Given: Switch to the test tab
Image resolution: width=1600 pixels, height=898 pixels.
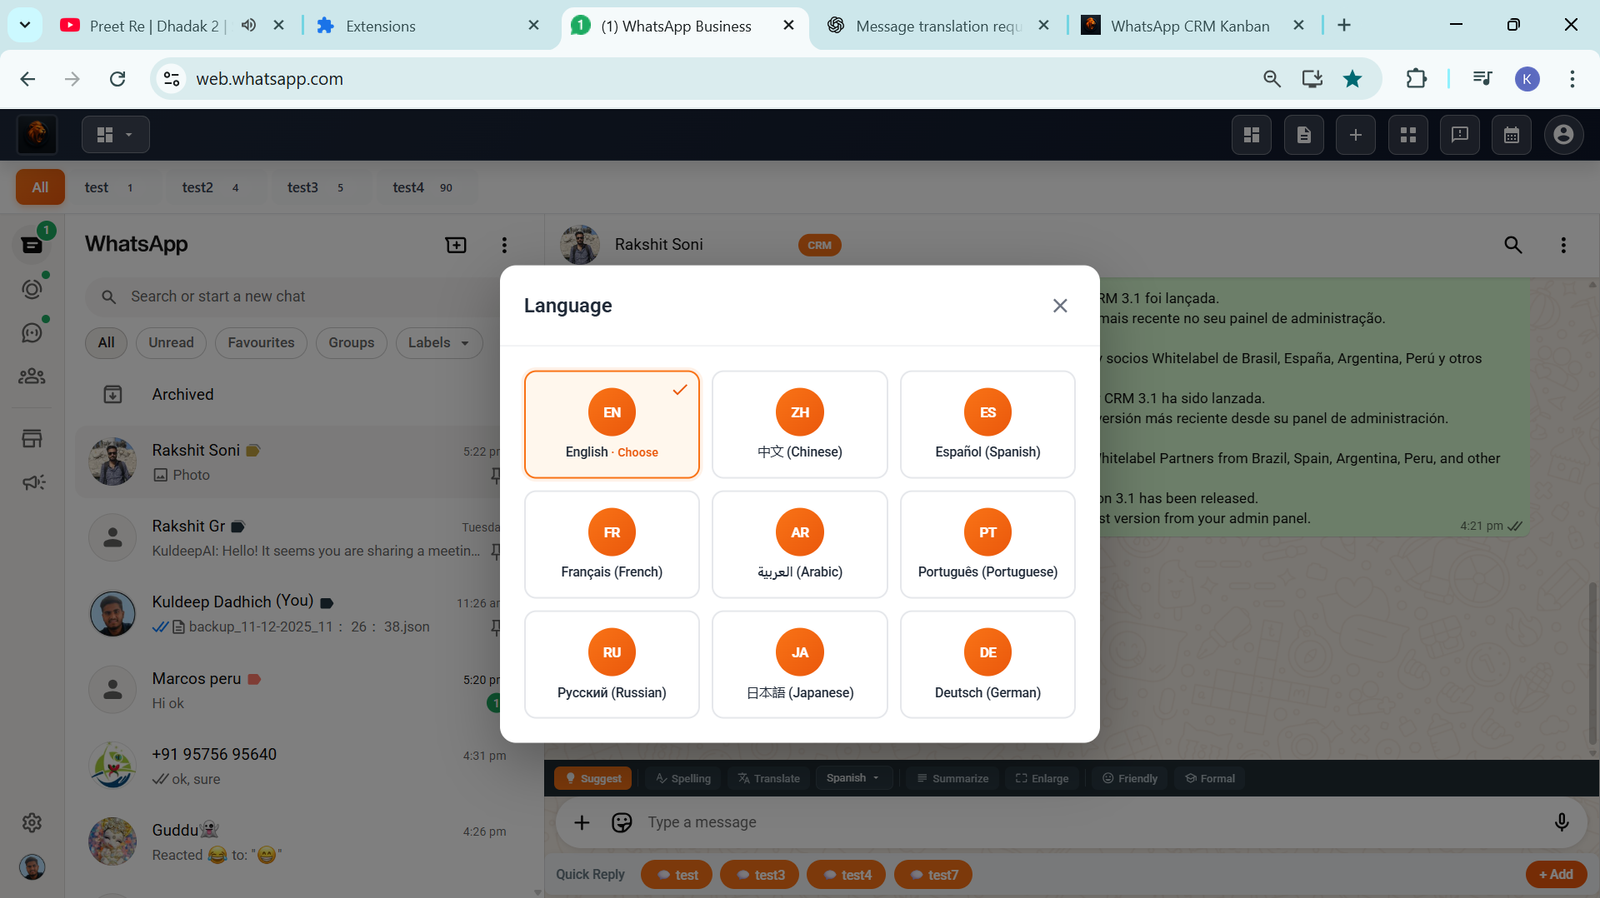Looking at the screenshot, I should [108, 187].
